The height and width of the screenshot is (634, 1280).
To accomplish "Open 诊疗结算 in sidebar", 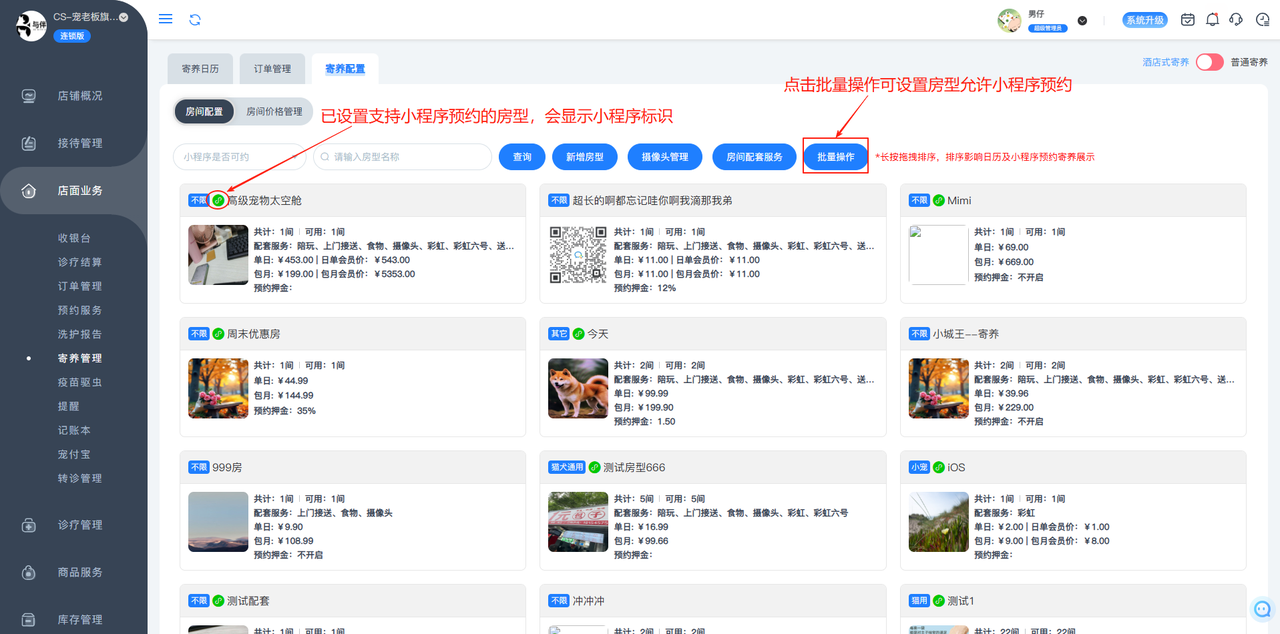I will (80, 262).
